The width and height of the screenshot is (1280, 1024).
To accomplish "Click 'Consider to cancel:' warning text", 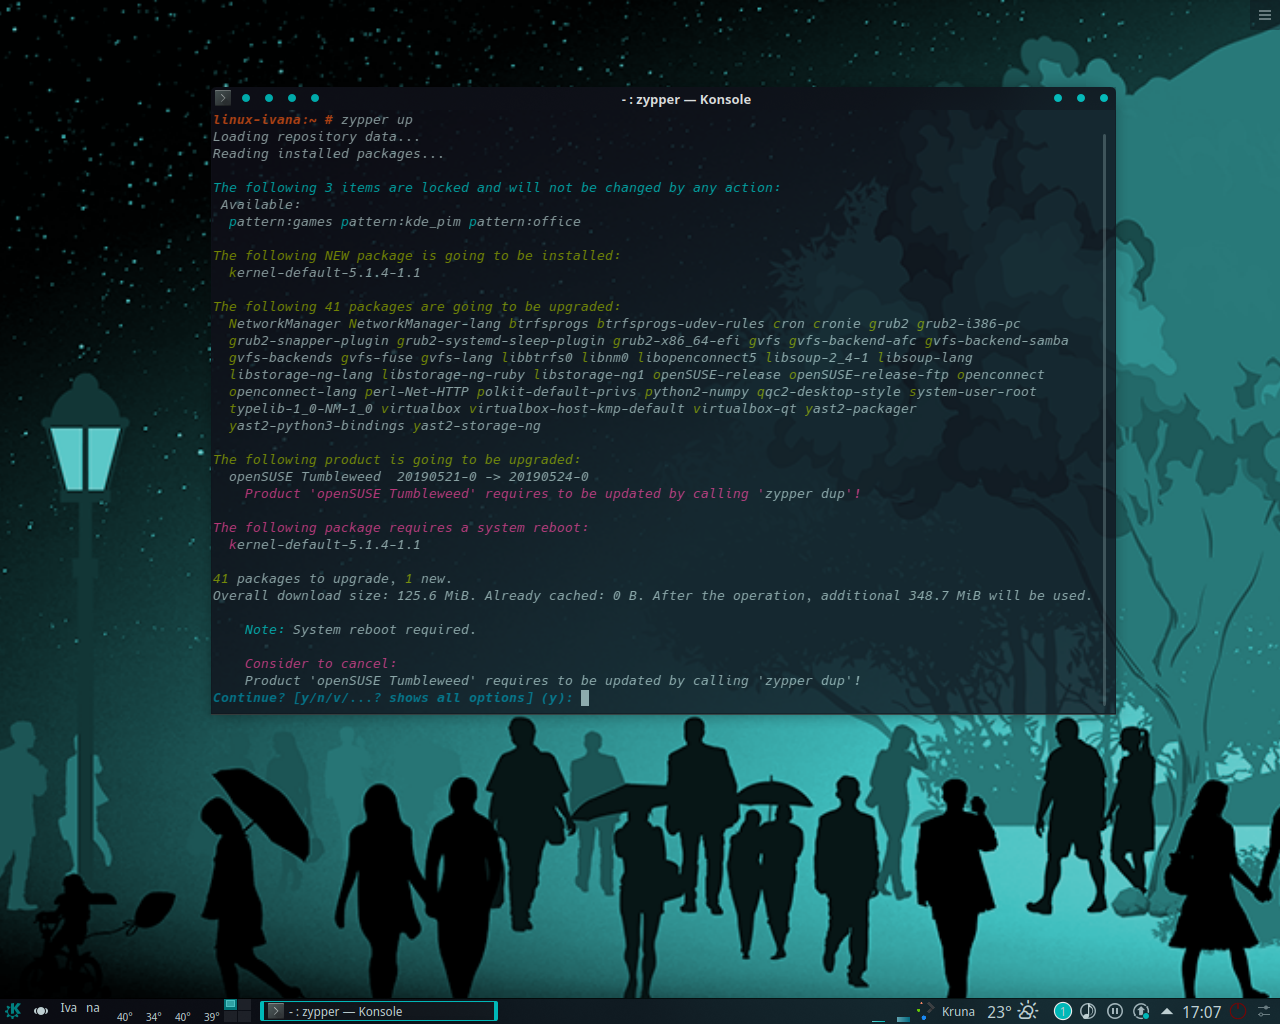I will point(320,664).
